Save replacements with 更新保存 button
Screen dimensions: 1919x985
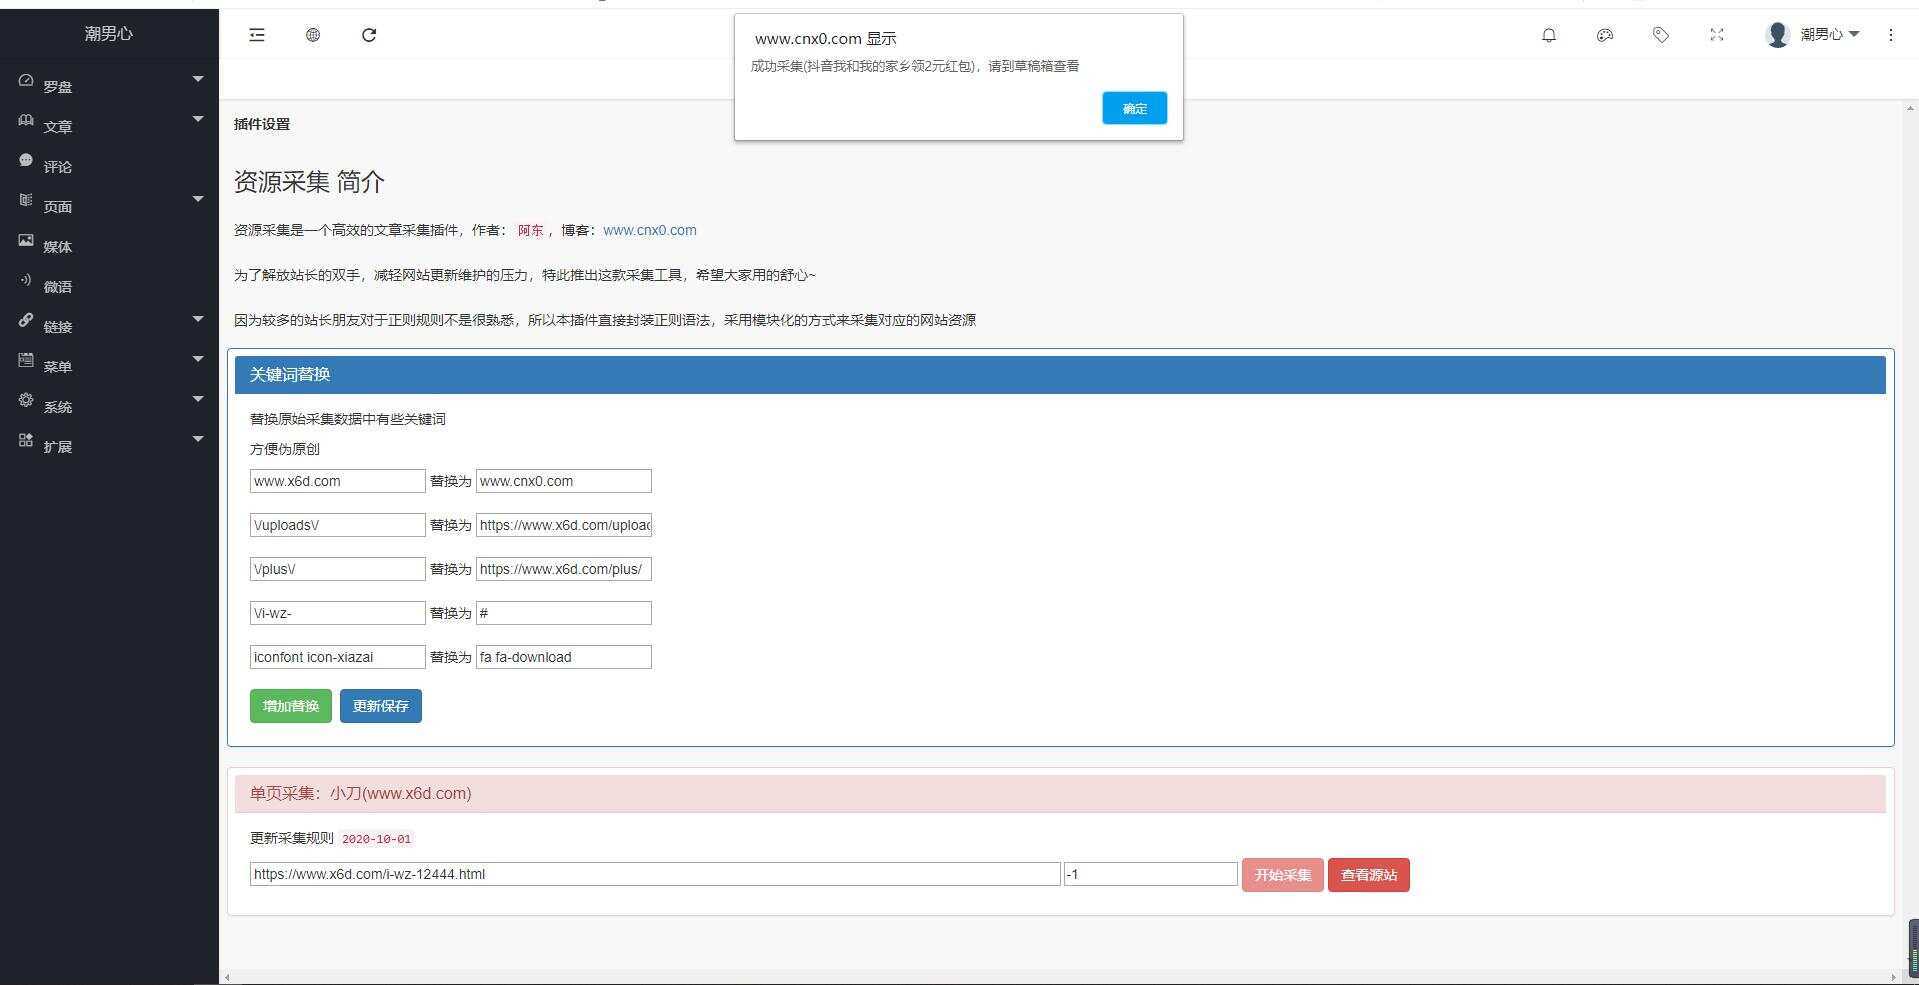click(380, 705)
